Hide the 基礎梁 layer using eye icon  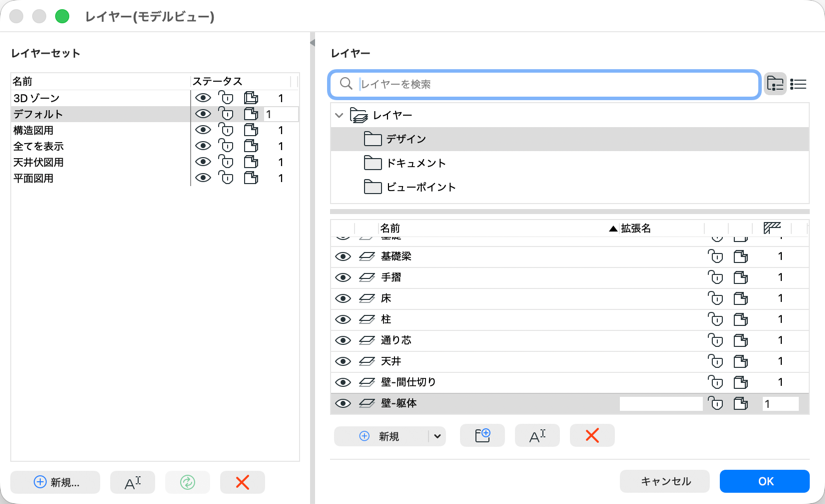coord(343,256)
